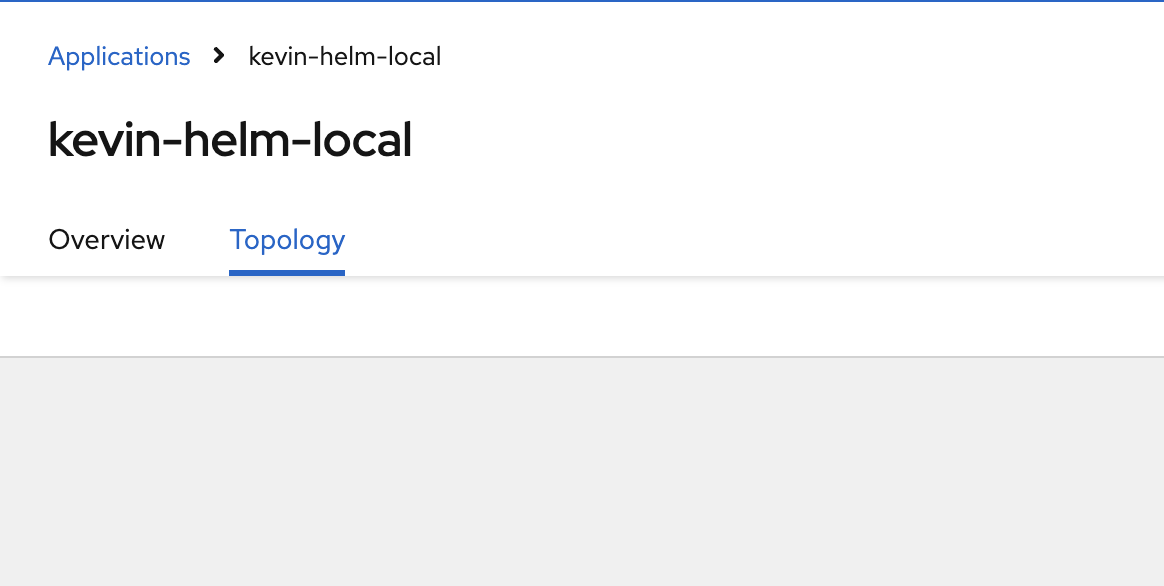This screenshot has width=1164, height=586.
Task: Switch to the Overview tab
Action: (106, 240)
